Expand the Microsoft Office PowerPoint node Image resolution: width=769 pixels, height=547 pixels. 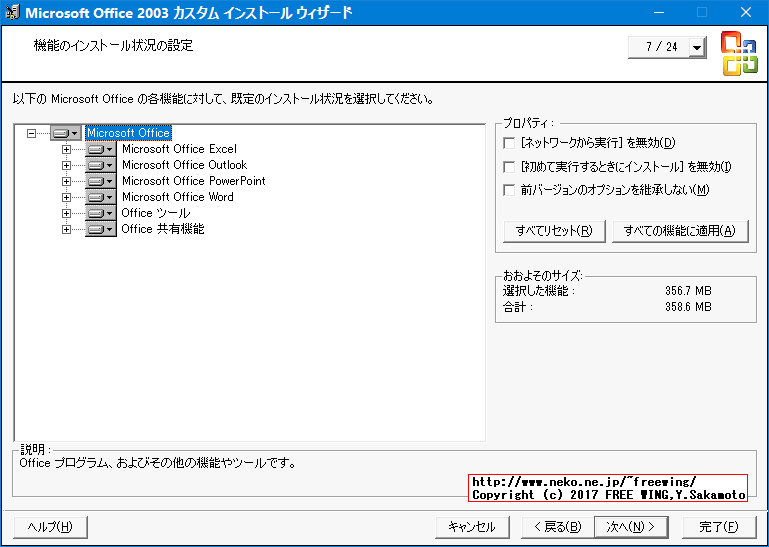(x=66, y=182)
